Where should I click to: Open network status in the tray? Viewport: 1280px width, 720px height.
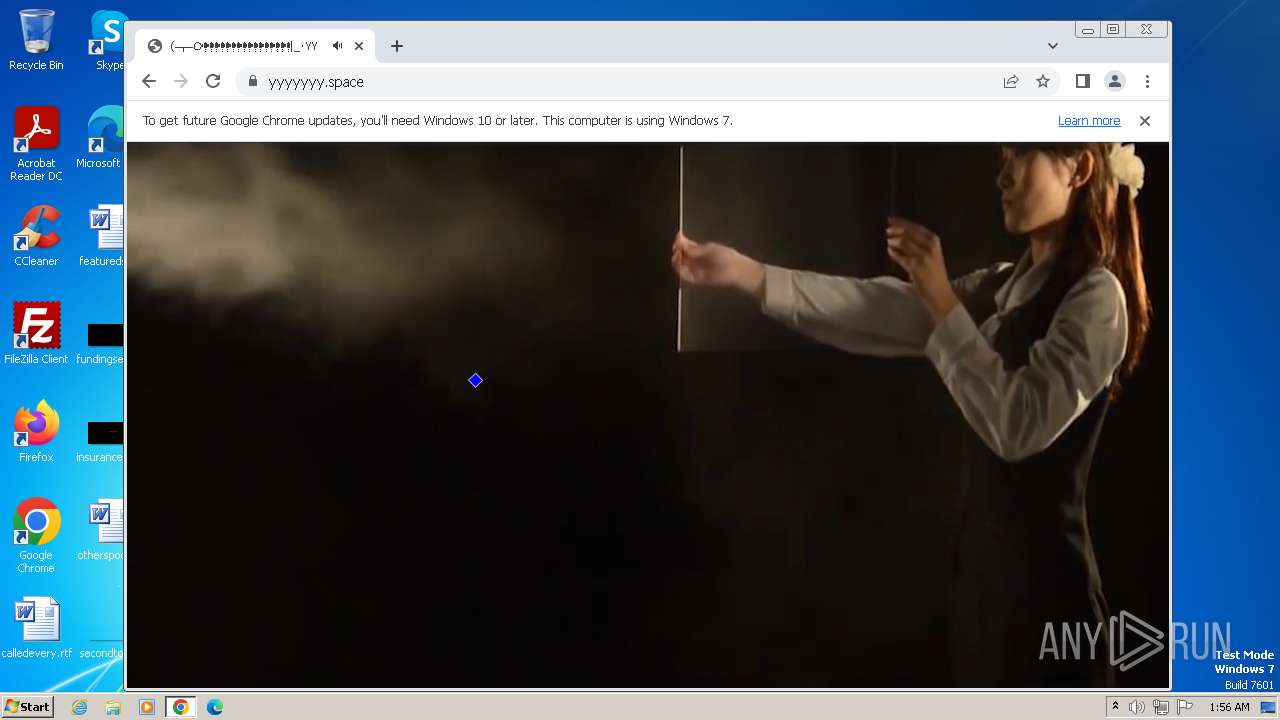pyautogui.click(x=1161, y=707)
